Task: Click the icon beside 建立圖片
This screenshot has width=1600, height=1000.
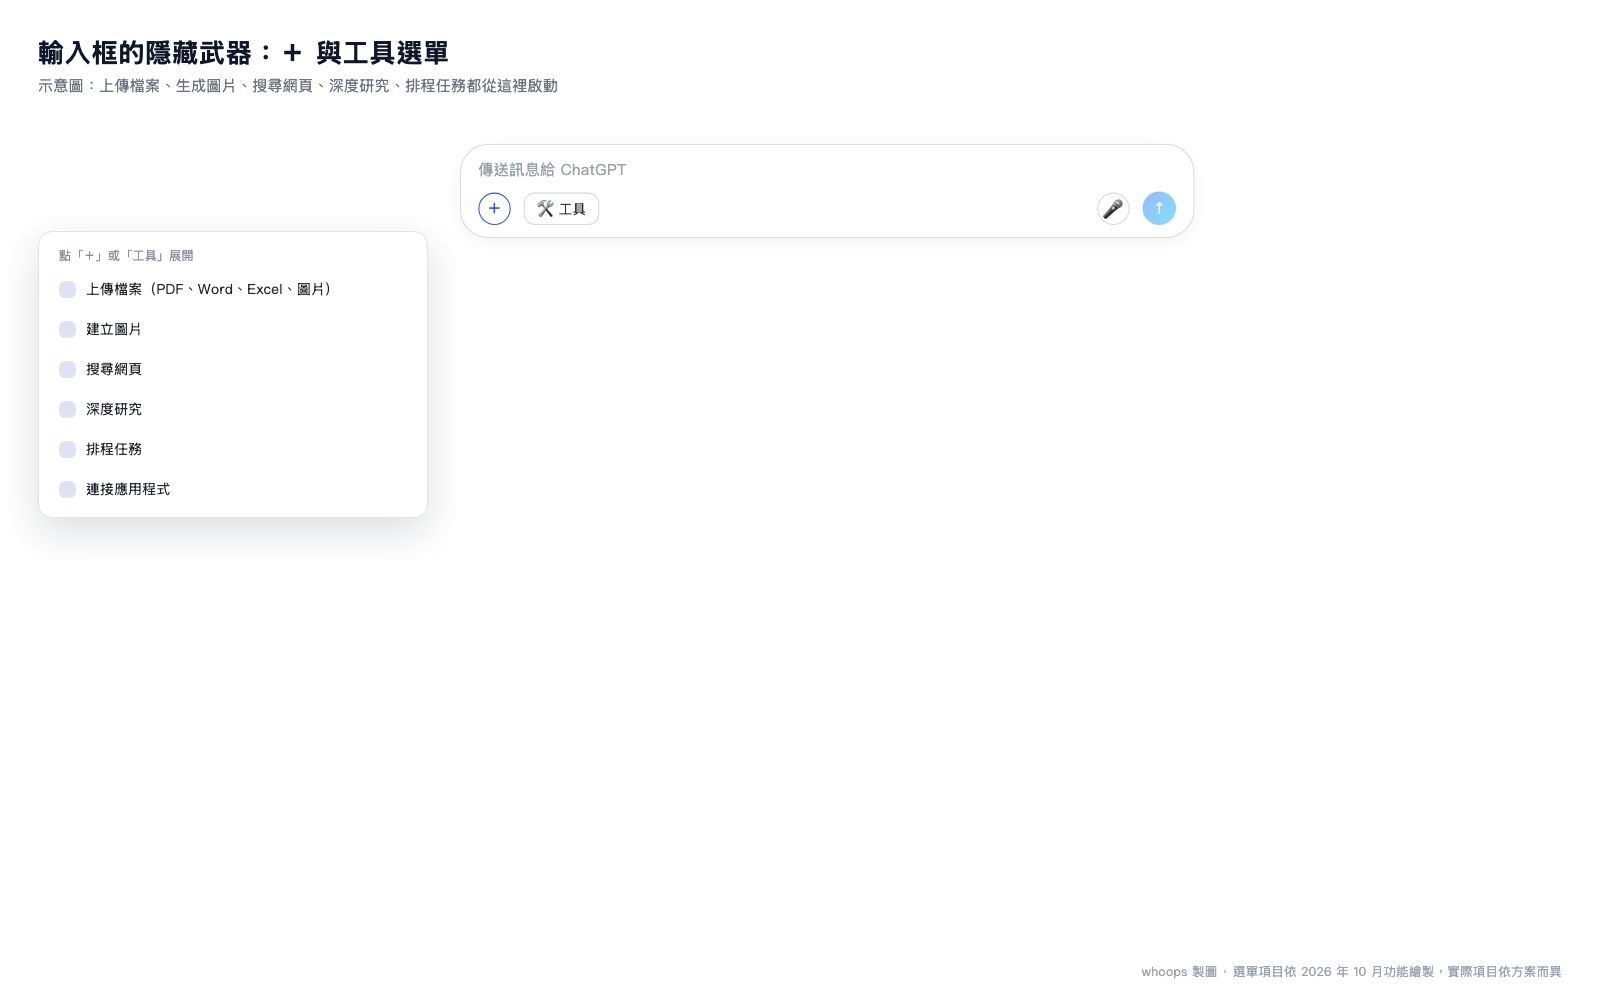Action: pyautogui.click(x=67, y=329)
